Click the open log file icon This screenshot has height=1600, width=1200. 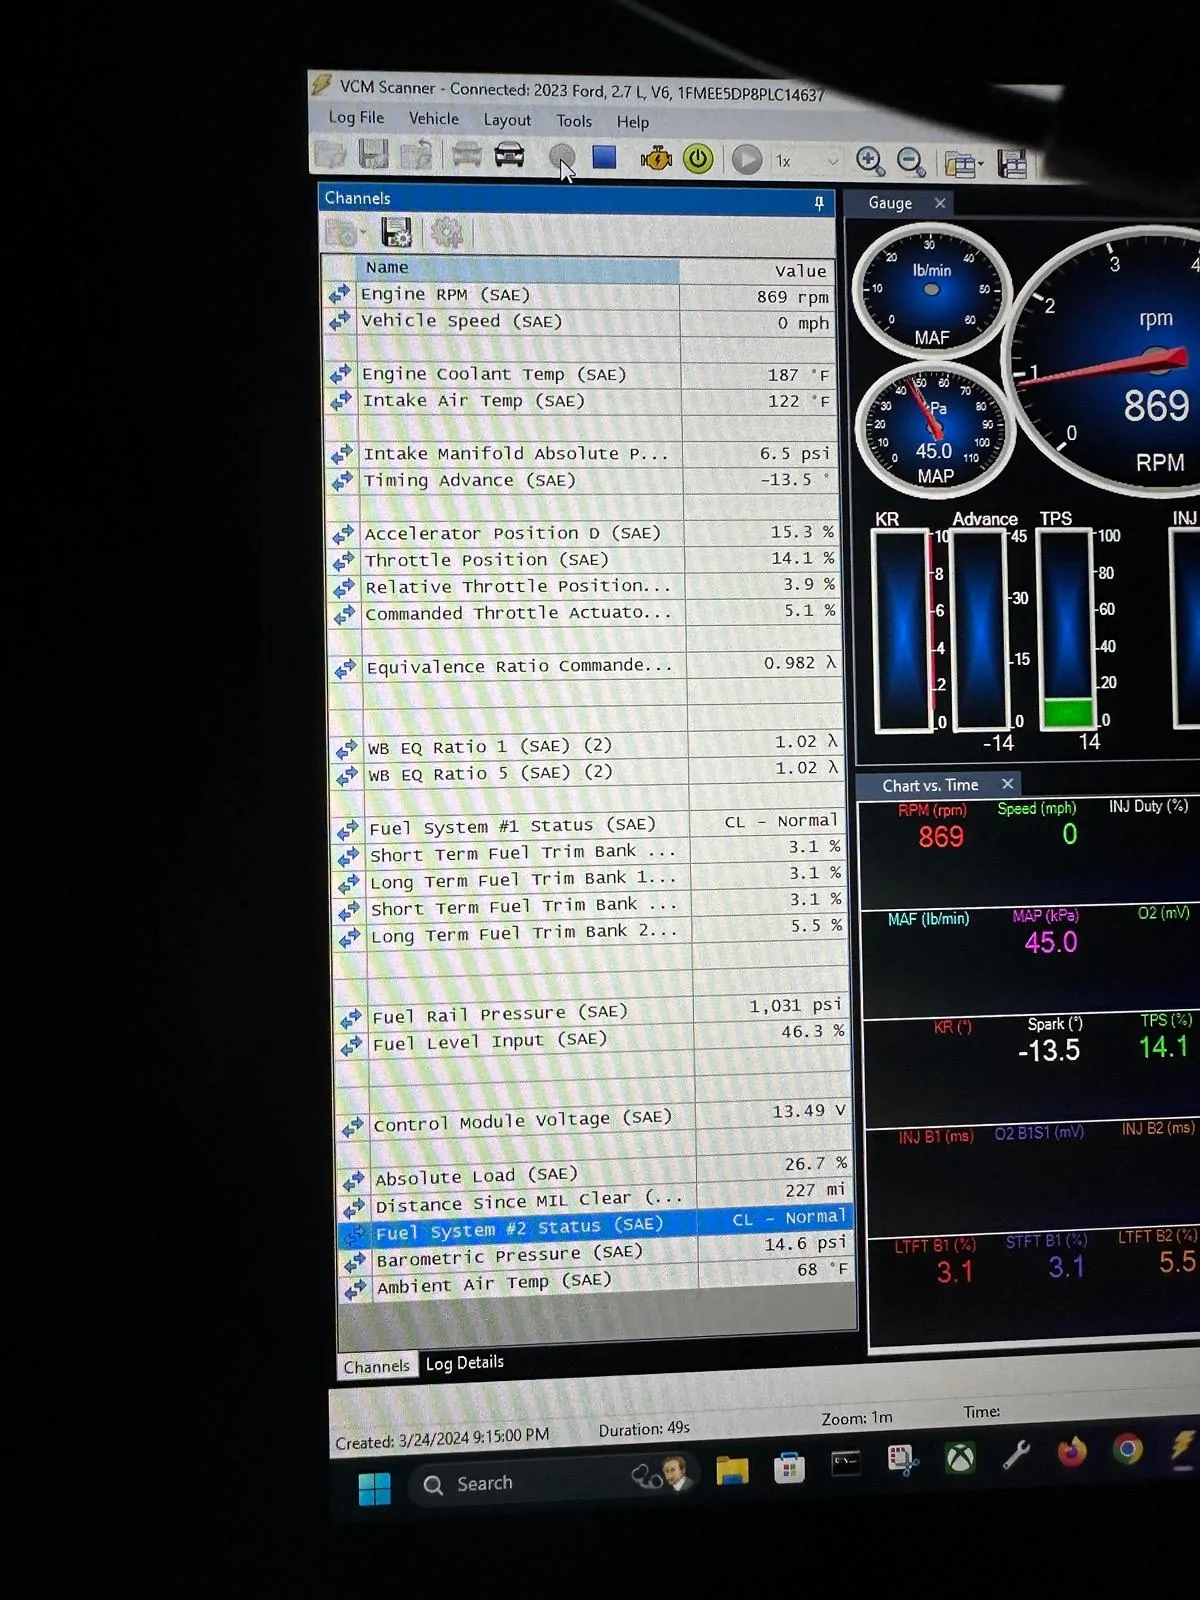point(330,154)
